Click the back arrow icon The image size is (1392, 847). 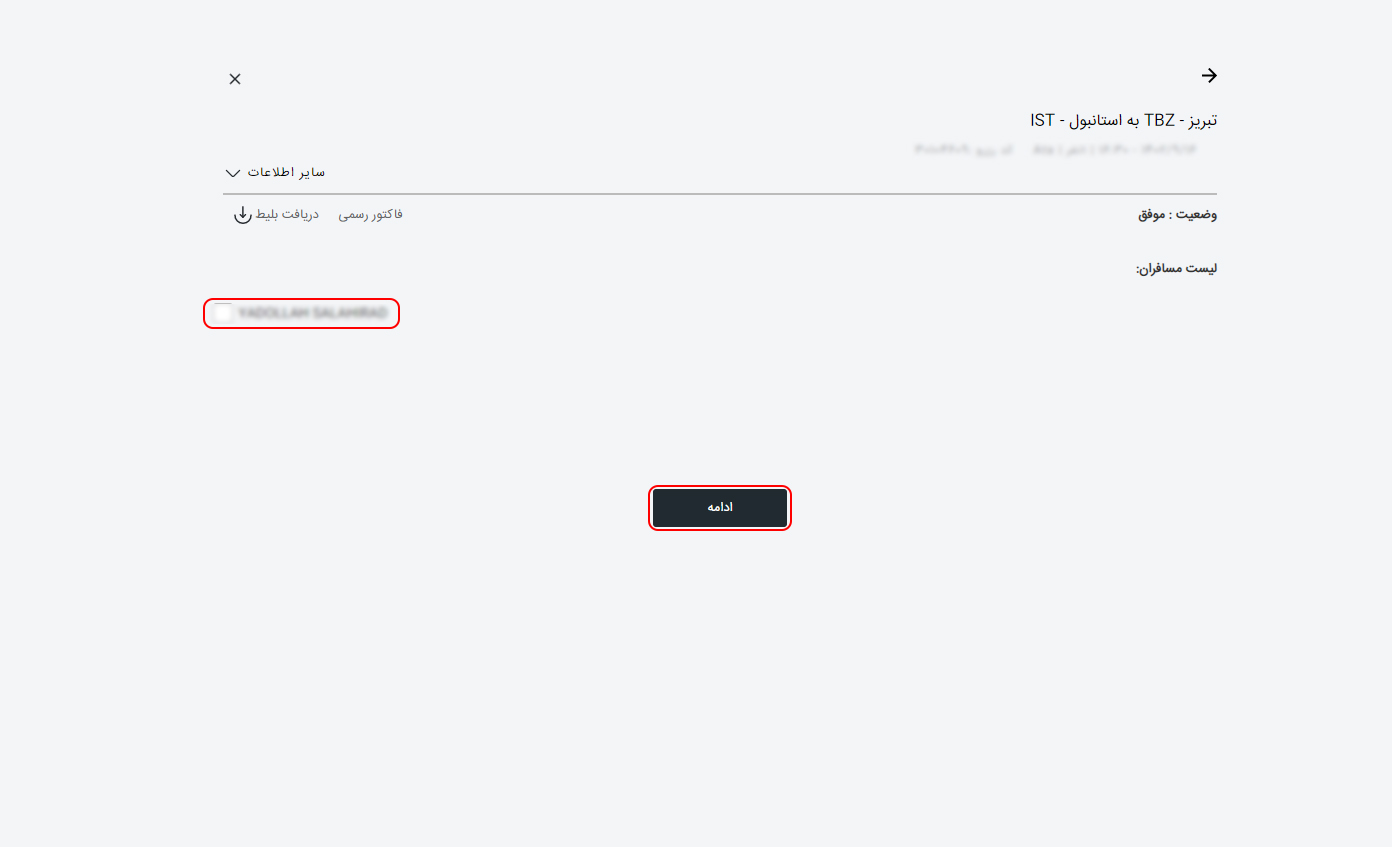[x=1208, y=75]
